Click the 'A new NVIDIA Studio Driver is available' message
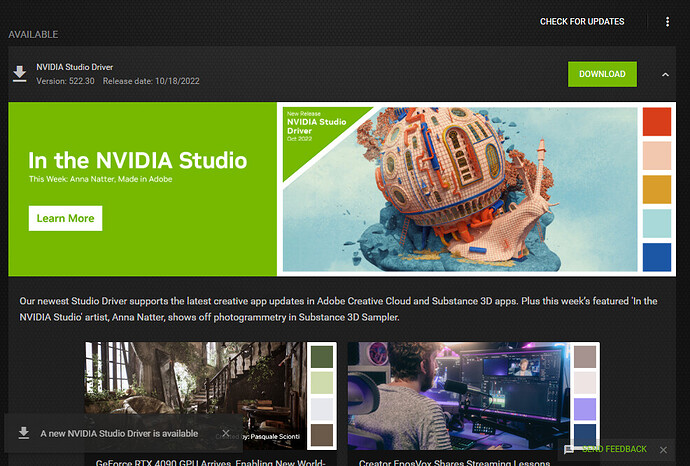 point(119,433)
